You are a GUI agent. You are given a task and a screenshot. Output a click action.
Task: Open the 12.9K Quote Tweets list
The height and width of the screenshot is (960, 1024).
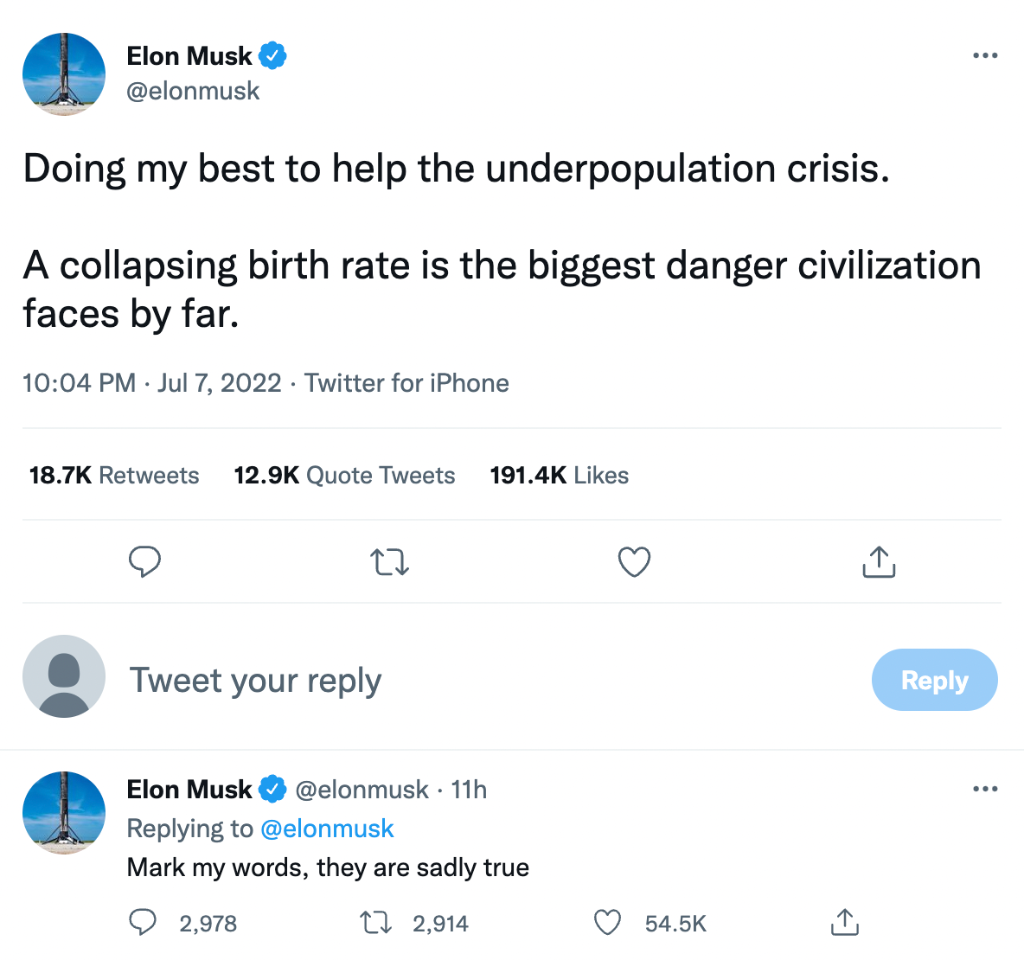coord(344,475)
